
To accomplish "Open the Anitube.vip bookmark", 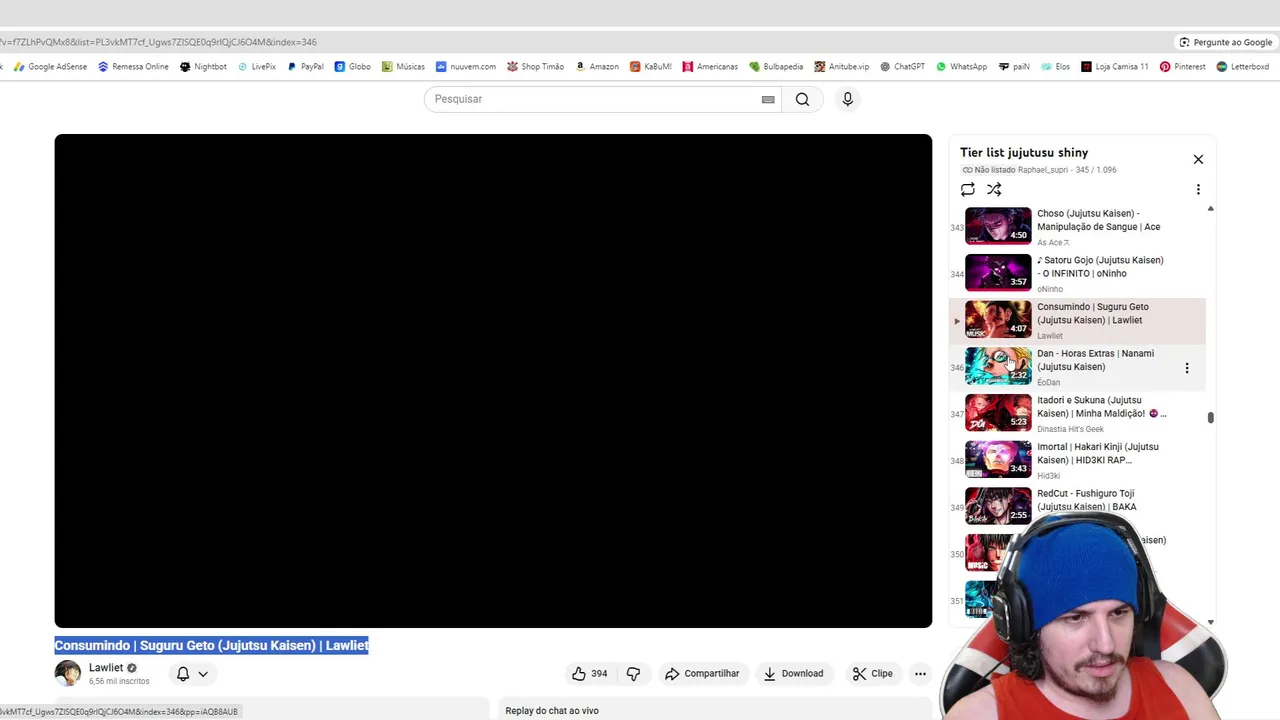I will (x=841, y=67).
